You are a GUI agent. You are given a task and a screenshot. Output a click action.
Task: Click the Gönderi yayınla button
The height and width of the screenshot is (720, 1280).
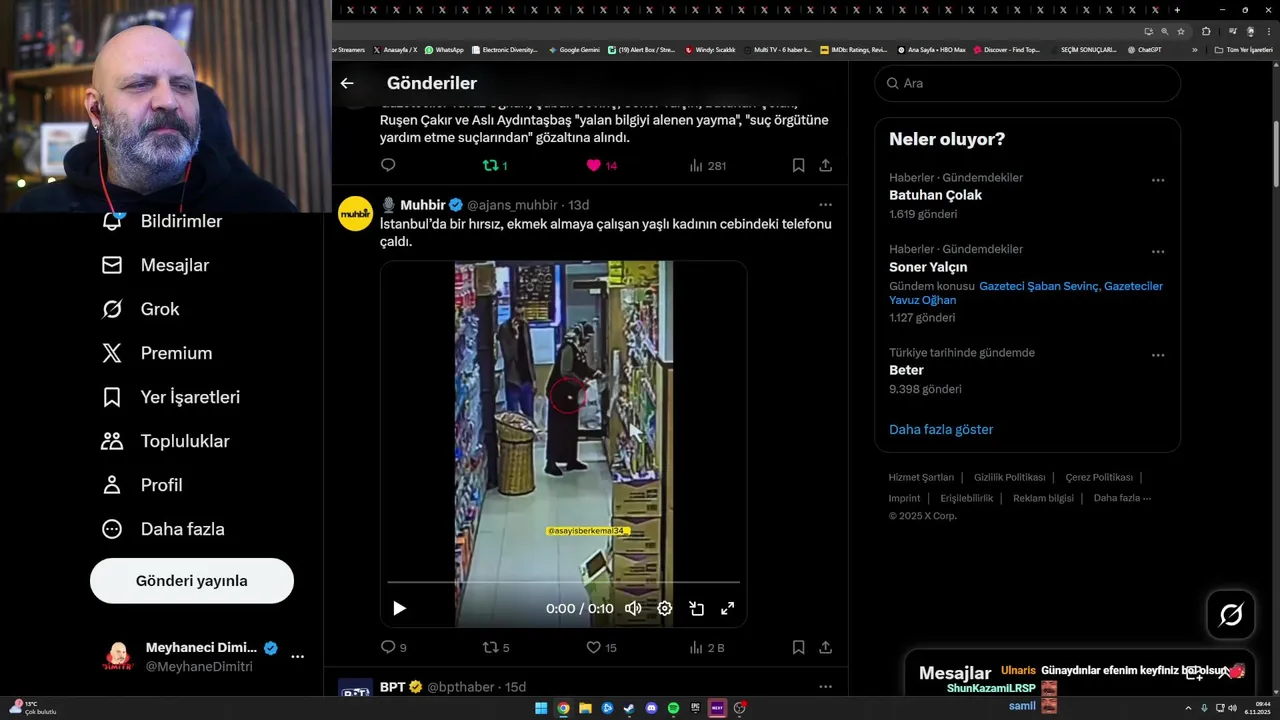pyautogui.click(x=192, y=581)
